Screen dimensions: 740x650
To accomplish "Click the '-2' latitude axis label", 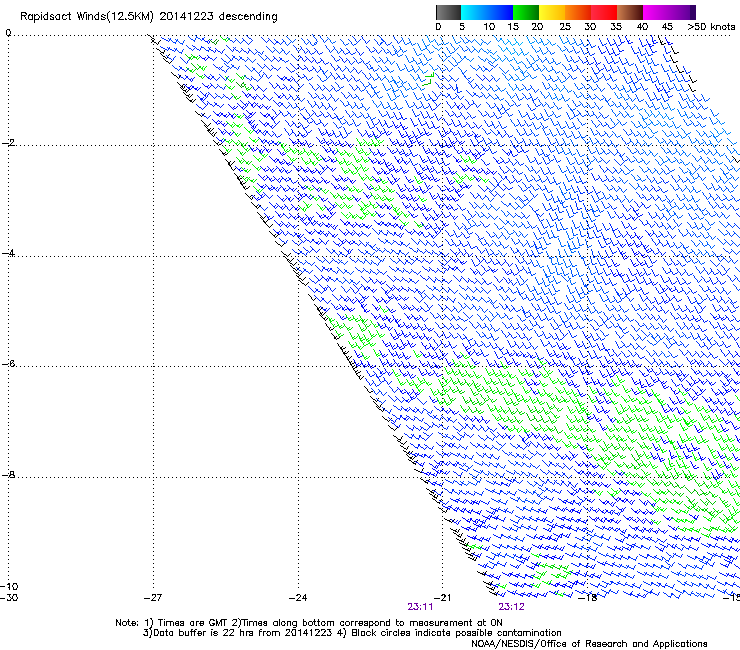I will coord(9,143).
